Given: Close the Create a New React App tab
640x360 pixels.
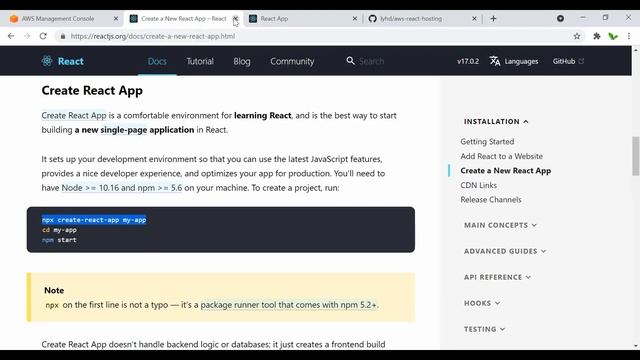Looking at the screenshot, I should [x=236, y=18].
